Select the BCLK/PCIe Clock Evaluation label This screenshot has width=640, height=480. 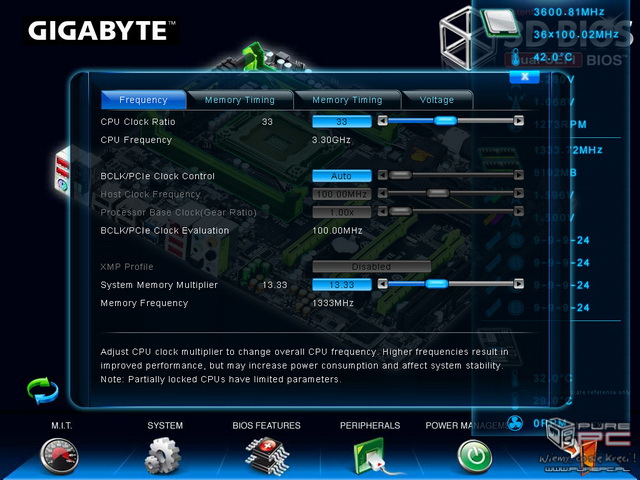(165, 231)
